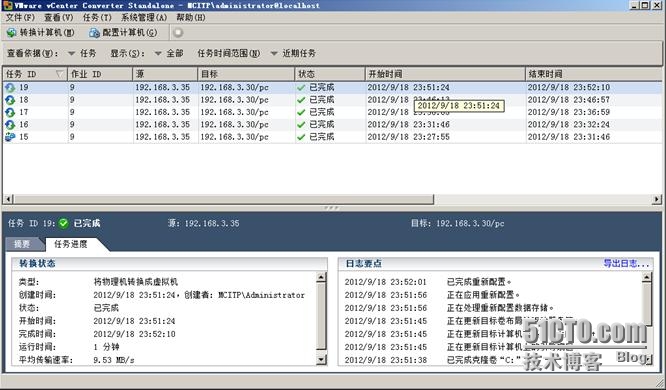Open the 查看依据 任务 dropdown
The image size is (666, 390).
point(82,53)
